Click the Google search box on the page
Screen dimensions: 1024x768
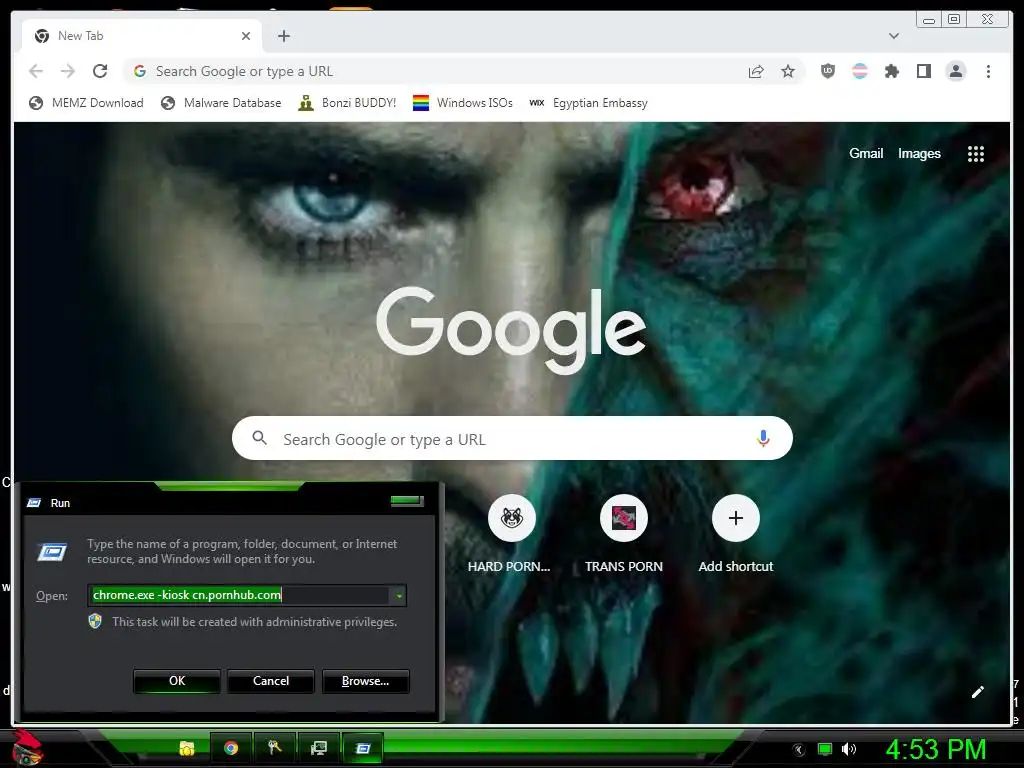coord(512,438)
